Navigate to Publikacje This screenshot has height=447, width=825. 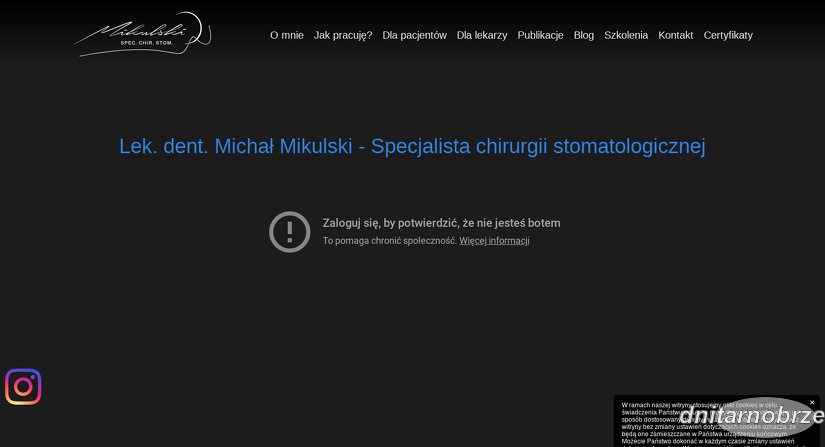pyautogui.click(x=540, y=35)
